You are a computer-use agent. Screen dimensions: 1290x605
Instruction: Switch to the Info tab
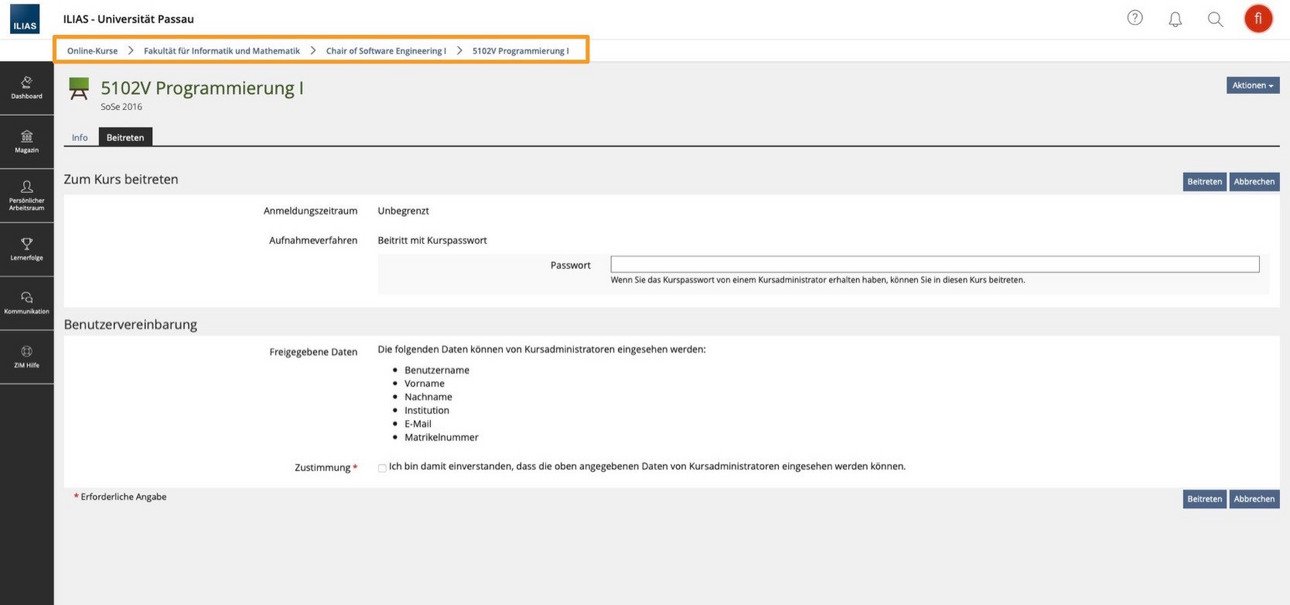pos(80,137)
